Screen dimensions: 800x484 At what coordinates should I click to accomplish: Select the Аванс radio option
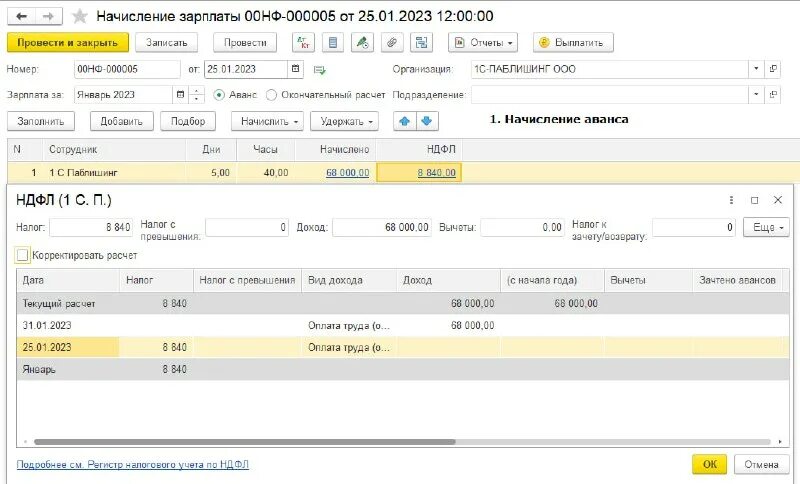tap(219, 95)
